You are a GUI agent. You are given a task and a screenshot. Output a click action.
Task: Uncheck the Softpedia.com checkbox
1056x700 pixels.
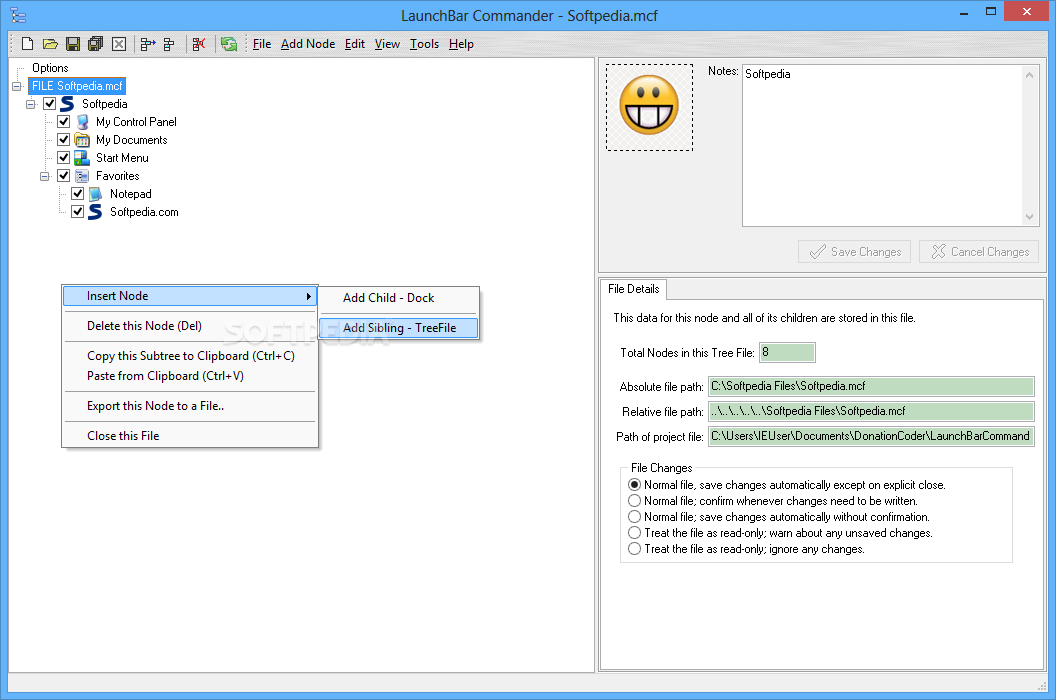77,212
